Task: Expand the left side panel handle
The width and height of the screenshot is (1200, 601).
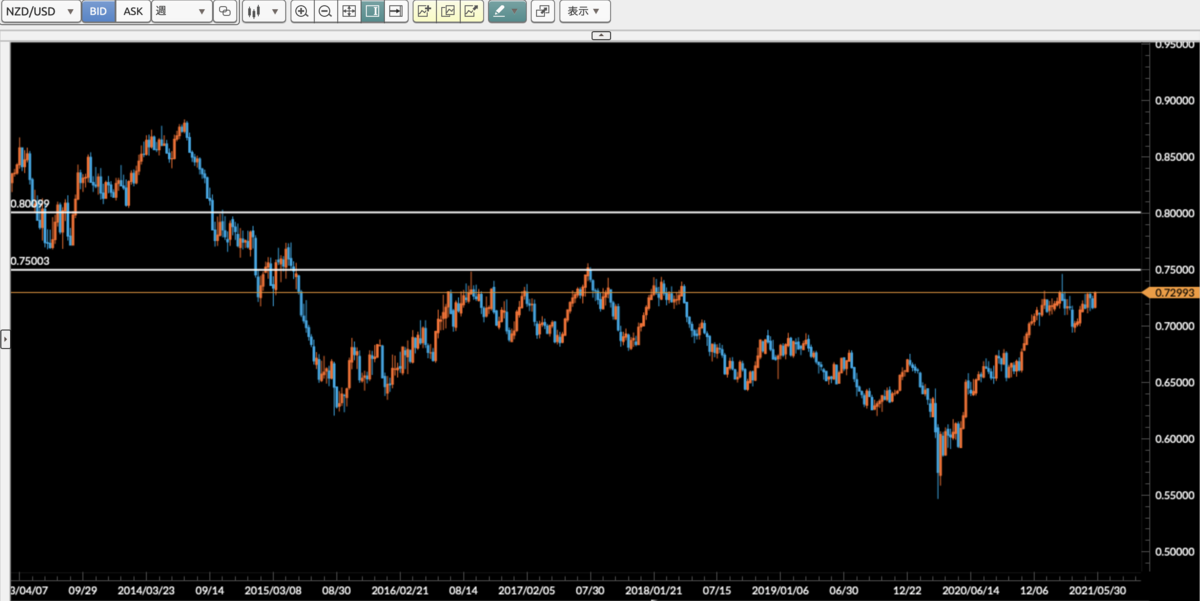Action: (x=5, y=340)
